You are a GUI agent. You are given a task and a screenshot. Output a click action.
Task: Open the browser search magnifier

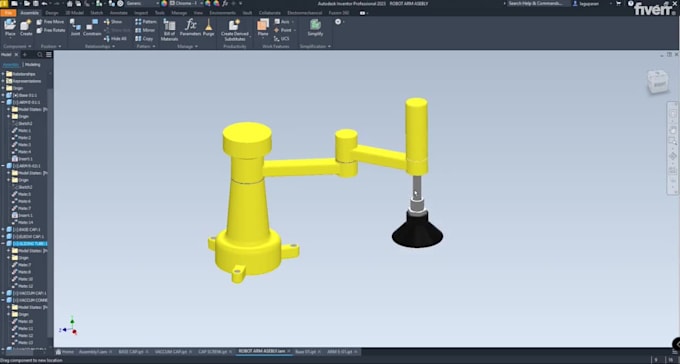click(x=40, y=55)
